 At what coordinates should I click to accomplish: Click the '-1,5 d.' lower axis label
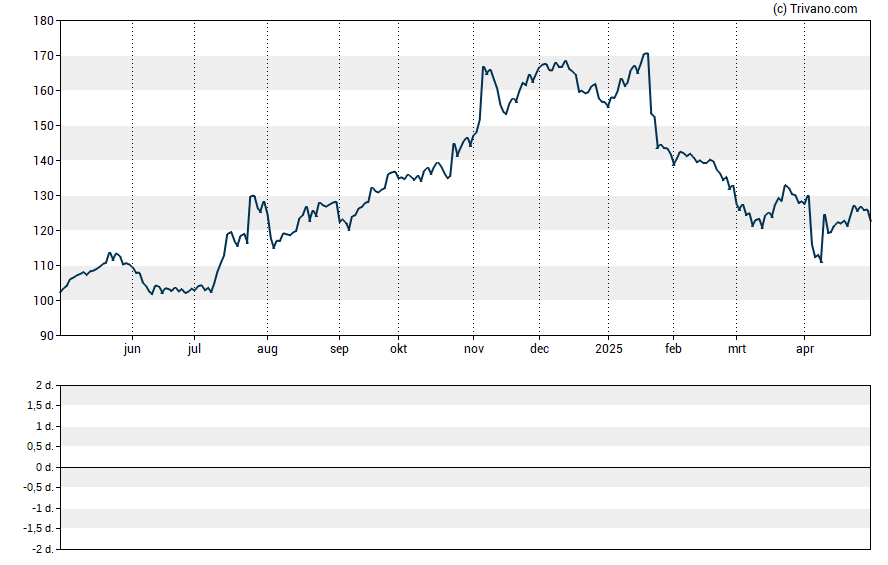pyautogui.click(x=39, y=528)
